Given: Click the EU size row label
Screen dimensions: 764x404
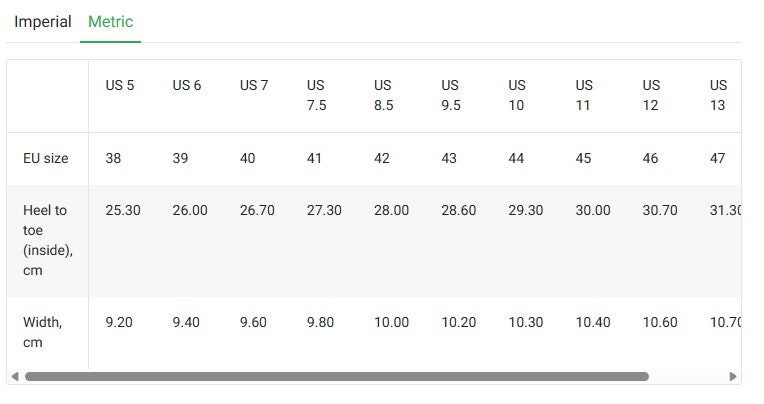Looking at the screenshot, I should click(x=46, y=158).
